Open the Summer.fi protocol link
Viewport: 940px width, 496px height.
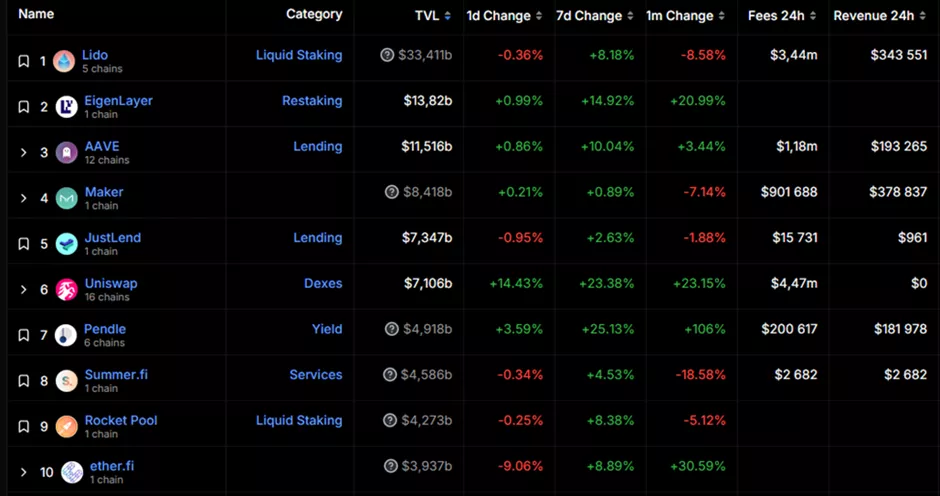click(x=116, y=374)
